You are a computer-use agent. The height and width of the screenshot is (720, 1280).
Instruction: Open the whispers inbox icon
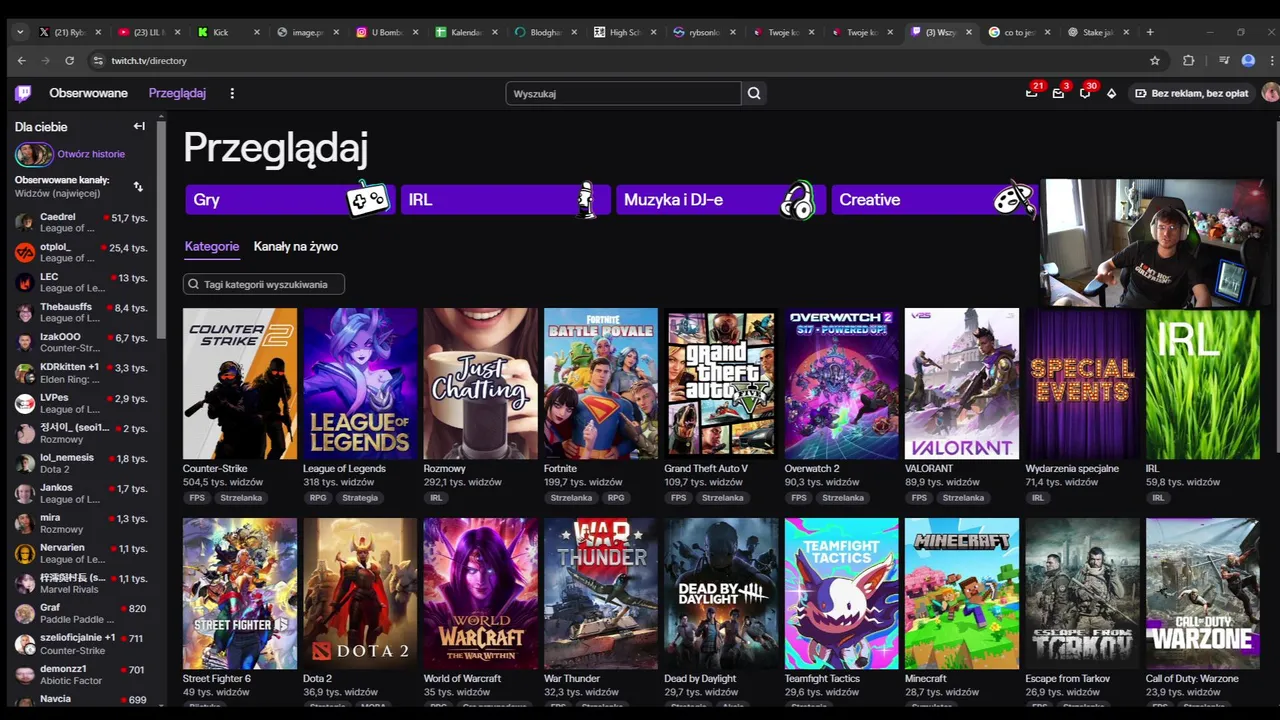(x=1058, y=93)
